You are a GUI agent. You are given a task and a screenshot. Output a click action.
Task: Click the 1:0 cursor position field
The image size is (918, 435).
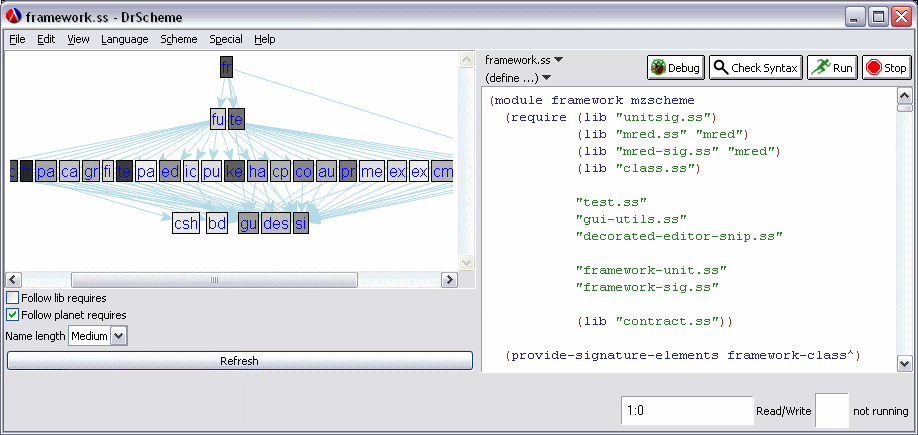pyautogui.click(x=687, y=410)
